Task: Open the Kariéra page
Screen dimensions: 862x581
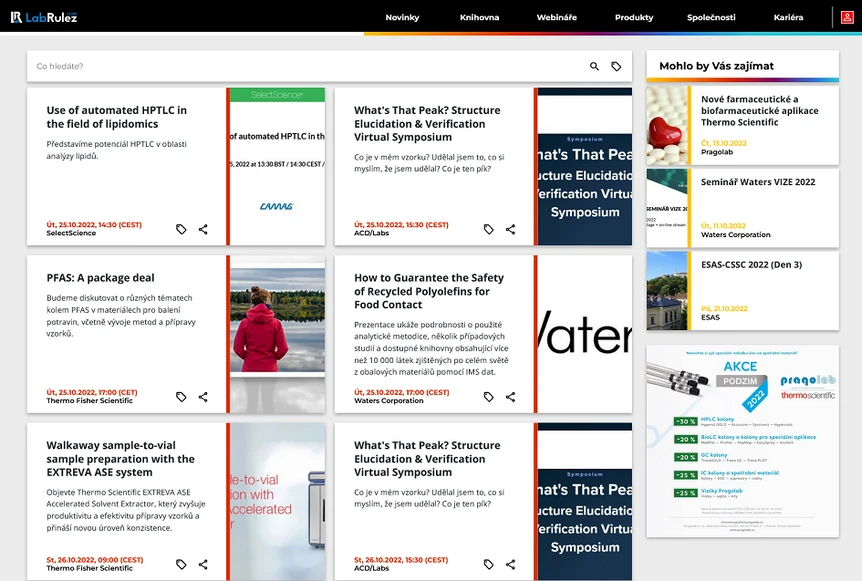Action: coord(788,18)
